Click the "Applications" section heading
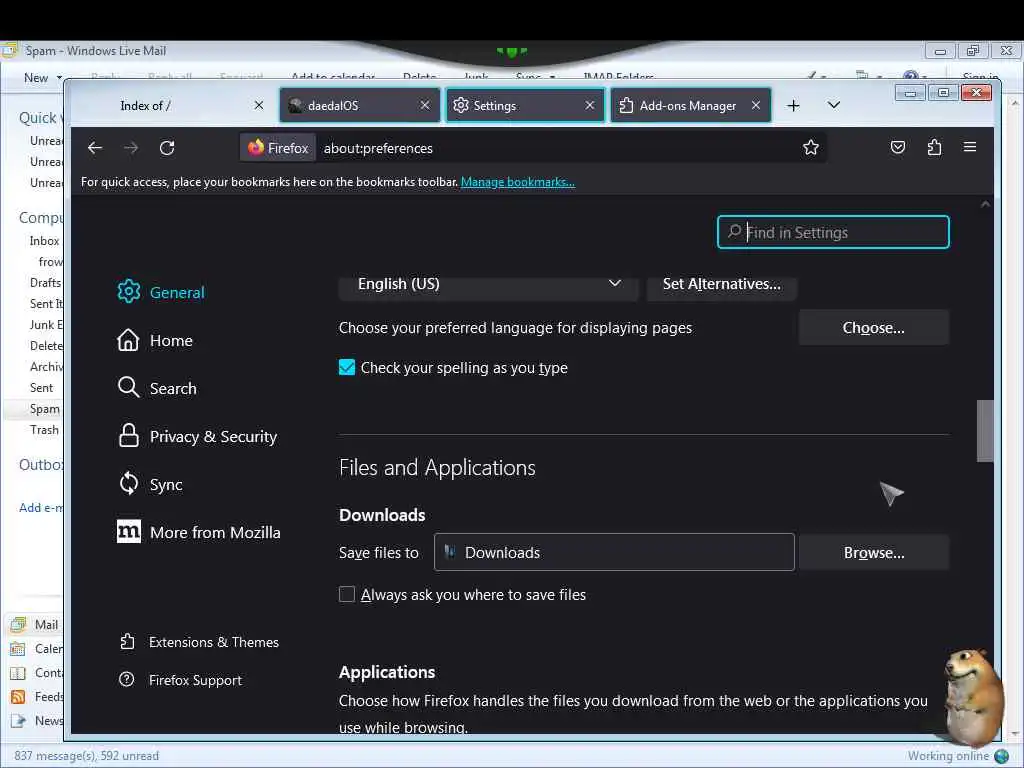Image resolution: width=1024 pixels, height=768 pixels. (387, 672)
